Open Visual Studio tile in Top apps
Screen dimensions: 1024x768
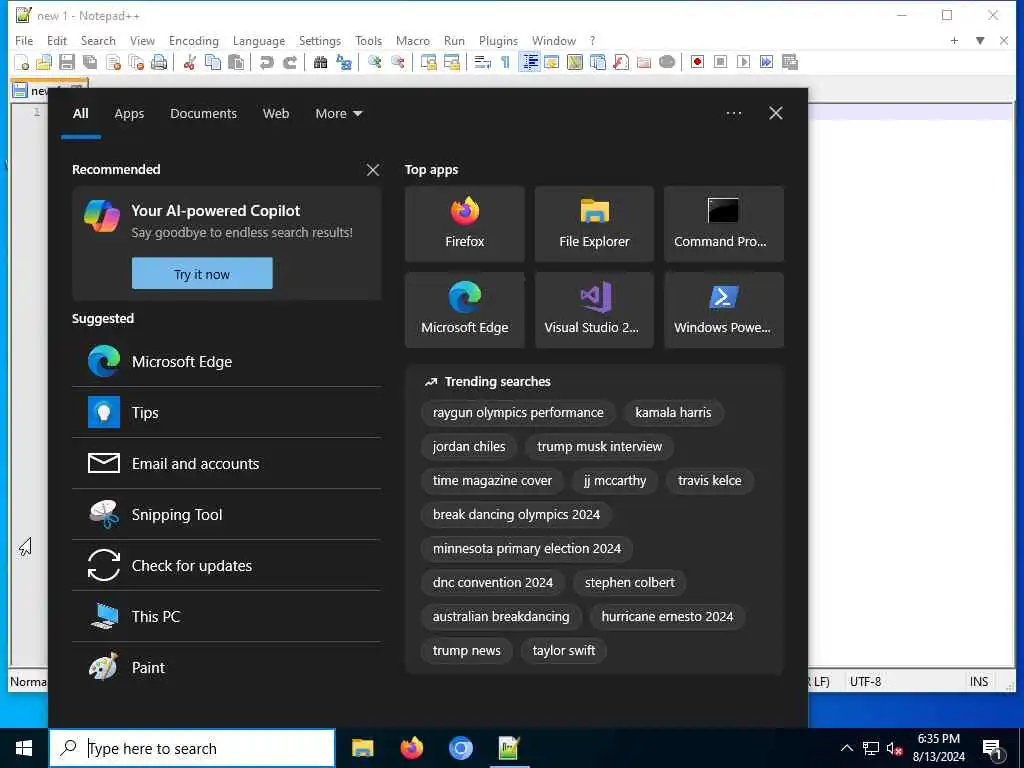point(594,310)
